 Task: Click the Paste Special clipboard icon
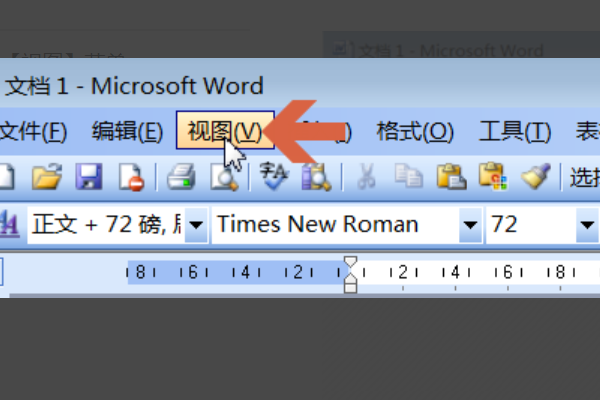(x=494, y=177)
